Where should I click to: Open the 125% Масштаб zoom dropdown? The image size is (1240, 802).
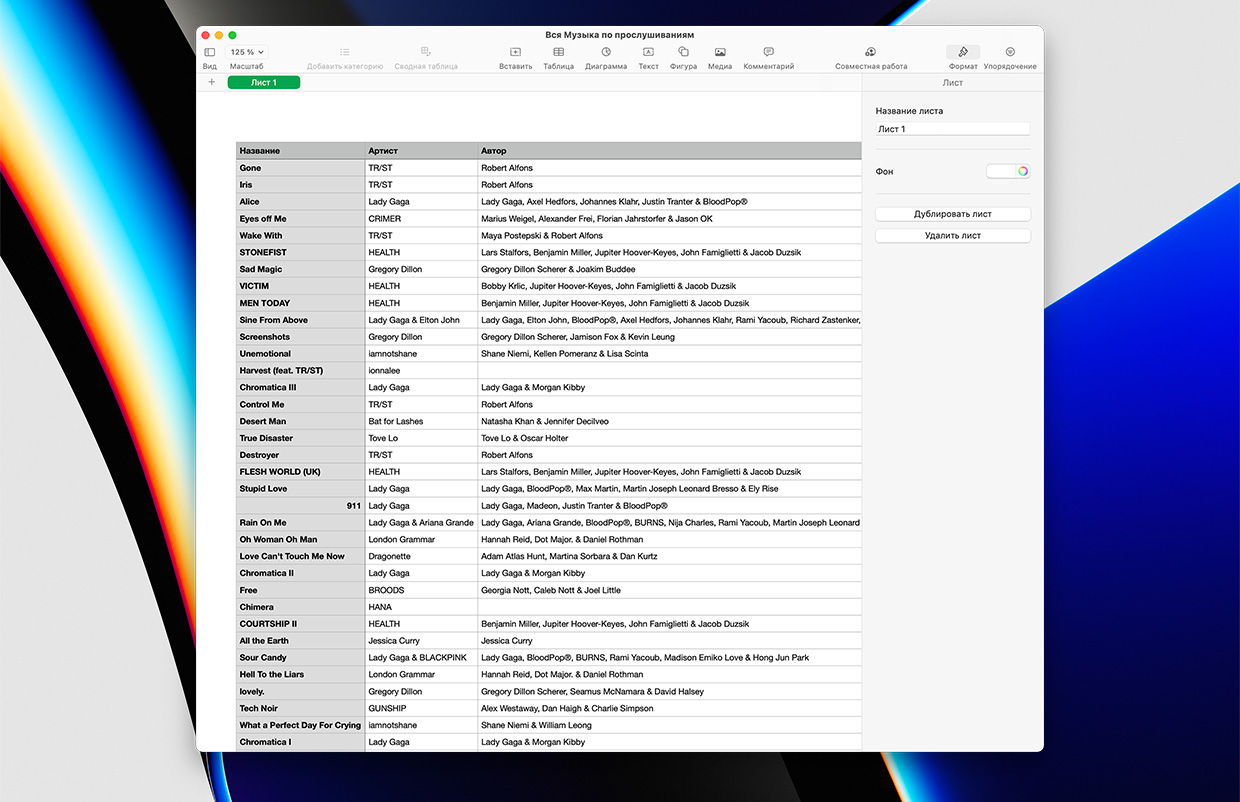coord(247,51)
